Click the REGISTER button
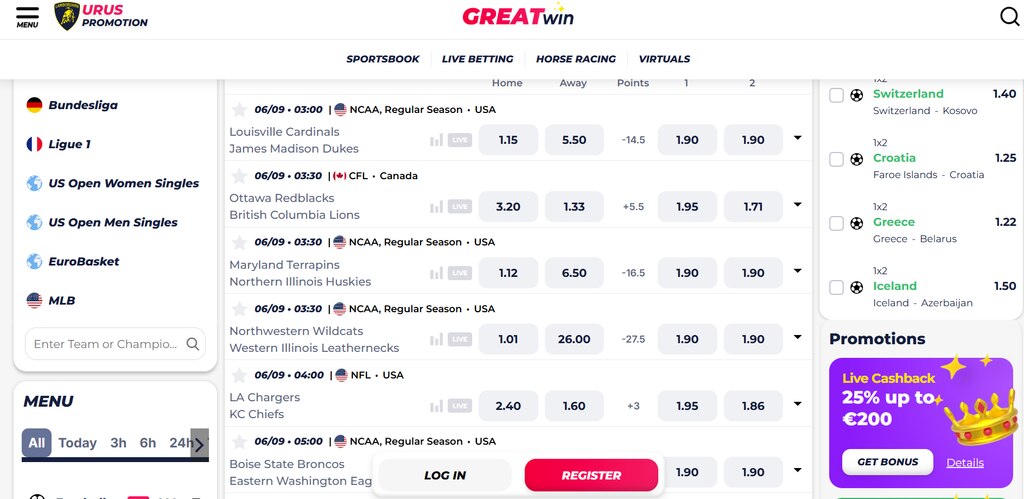This screenshot has height=499, width=1024. (591, 475)
